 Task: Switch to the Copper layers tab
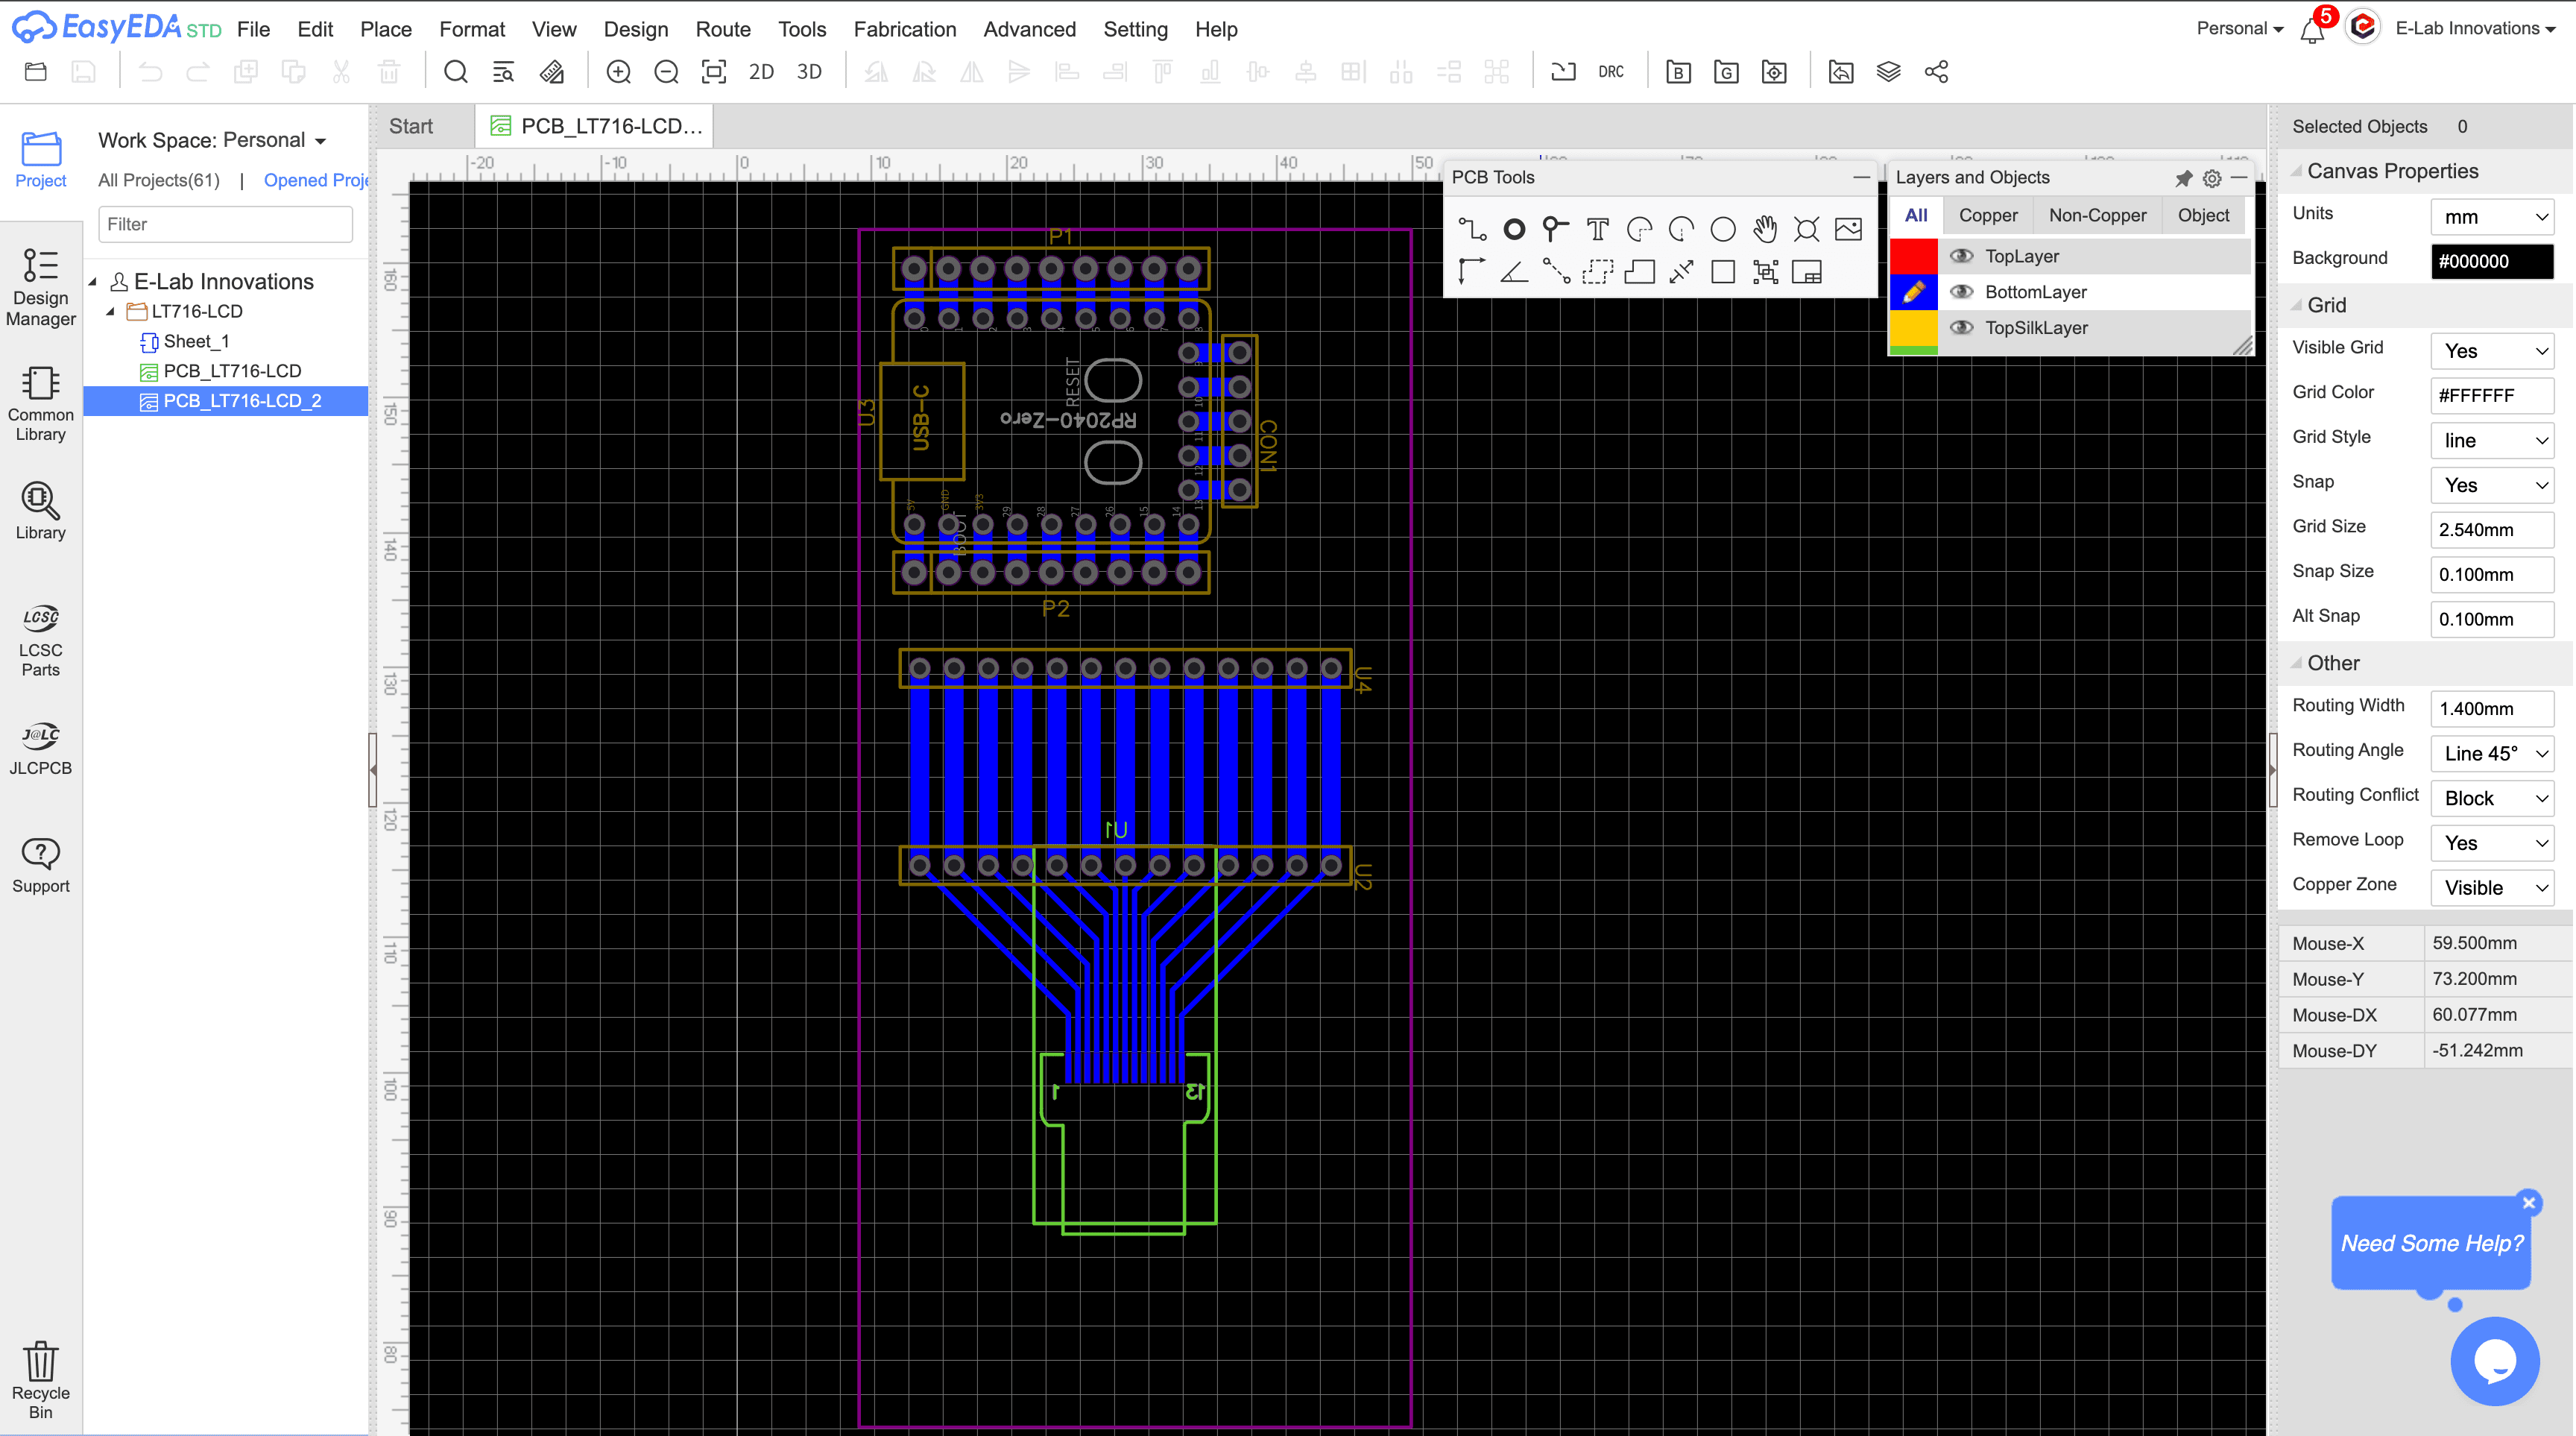coord(1987,215)
